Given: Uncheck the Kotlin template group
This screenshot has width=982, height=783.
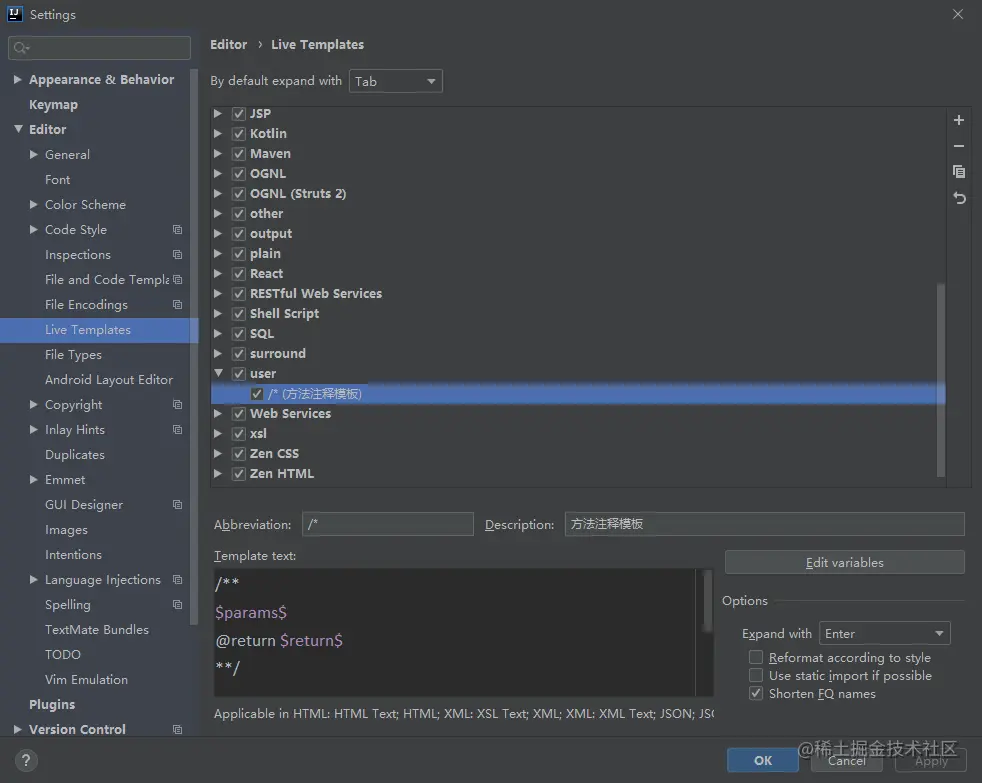Looking at the screenshot, I should pos(239,134).
